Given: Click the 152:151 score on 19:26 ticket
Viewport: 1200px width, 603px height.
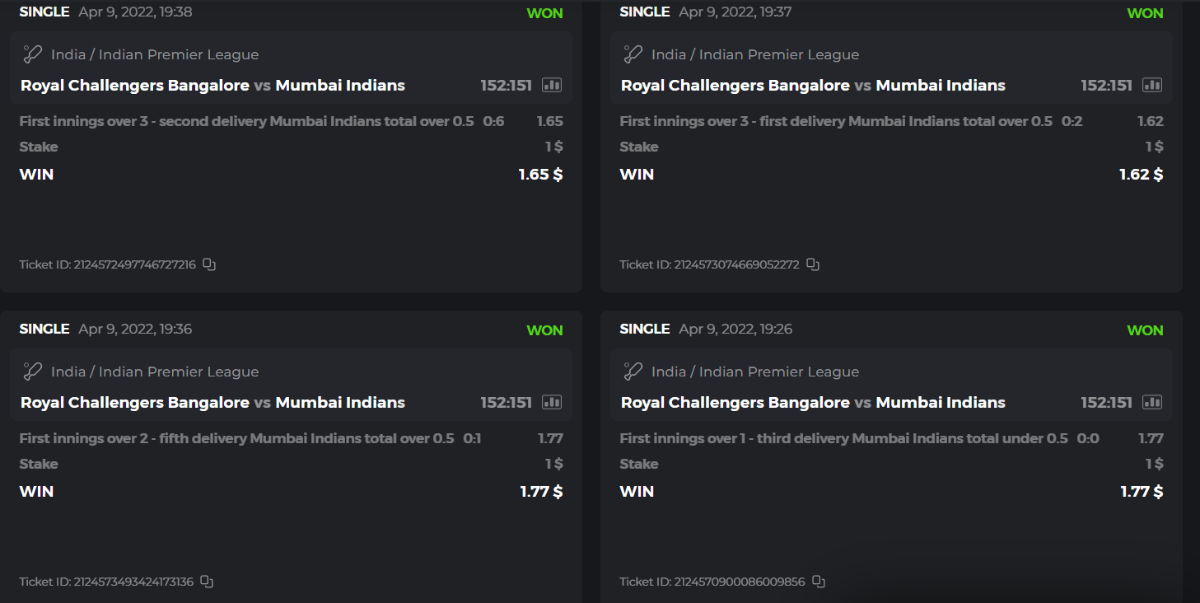Looking at the screenshot, I should click(x=1106, y=402).
